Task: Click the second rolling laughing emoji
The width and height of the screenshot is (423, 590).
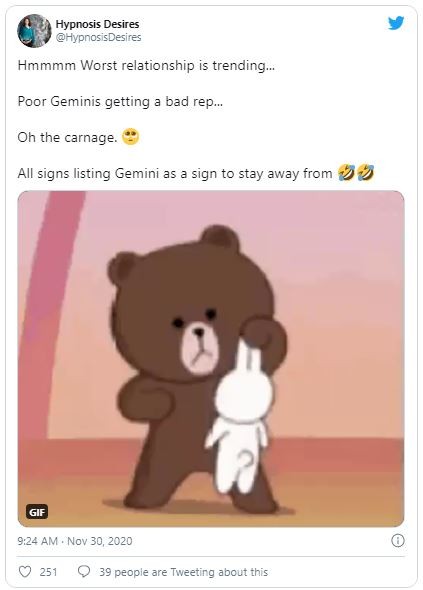Action: click(365, 173)
